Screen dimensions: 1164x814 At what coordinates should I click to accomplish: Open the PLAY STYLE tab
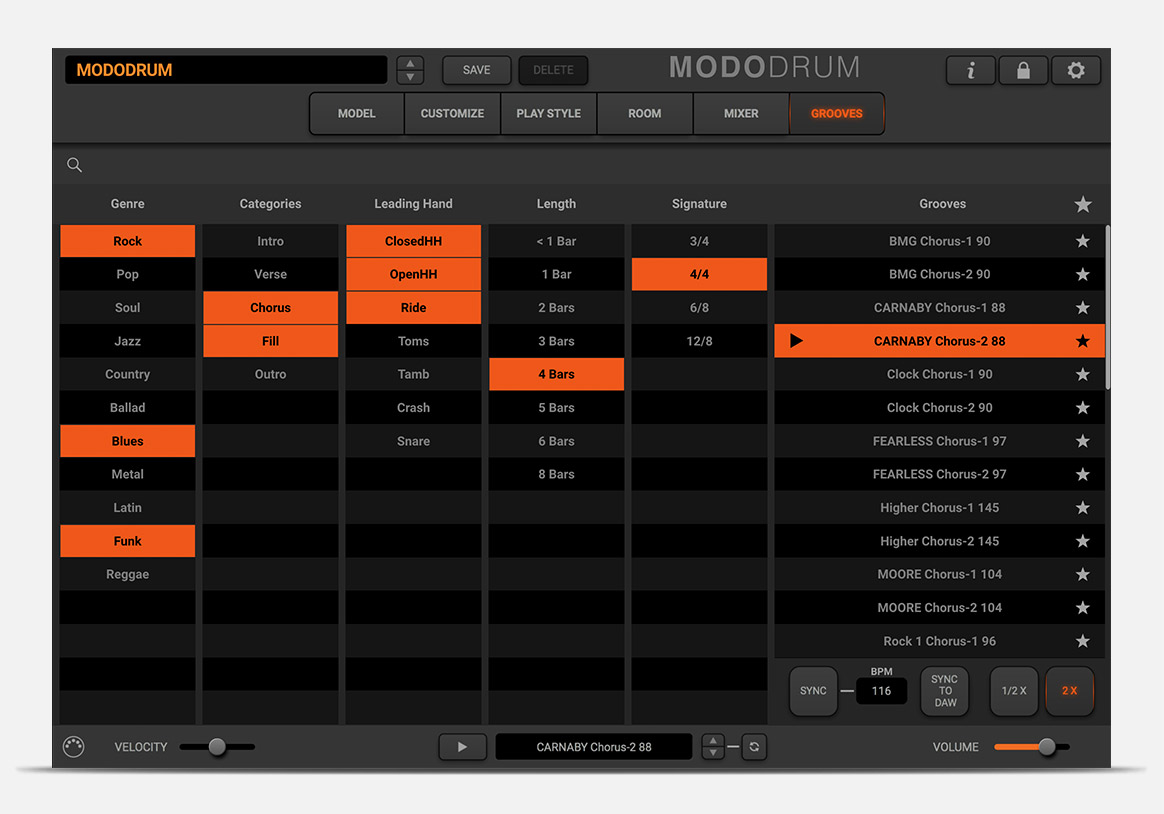548,114
